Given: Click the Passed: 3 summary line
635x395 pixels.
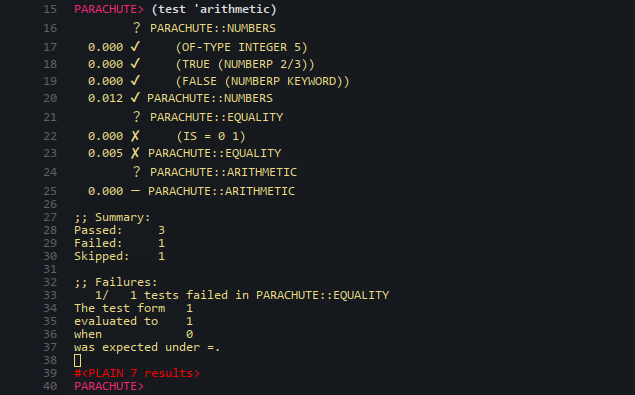Looking at the screenshot, I should [x=119, y=230].
